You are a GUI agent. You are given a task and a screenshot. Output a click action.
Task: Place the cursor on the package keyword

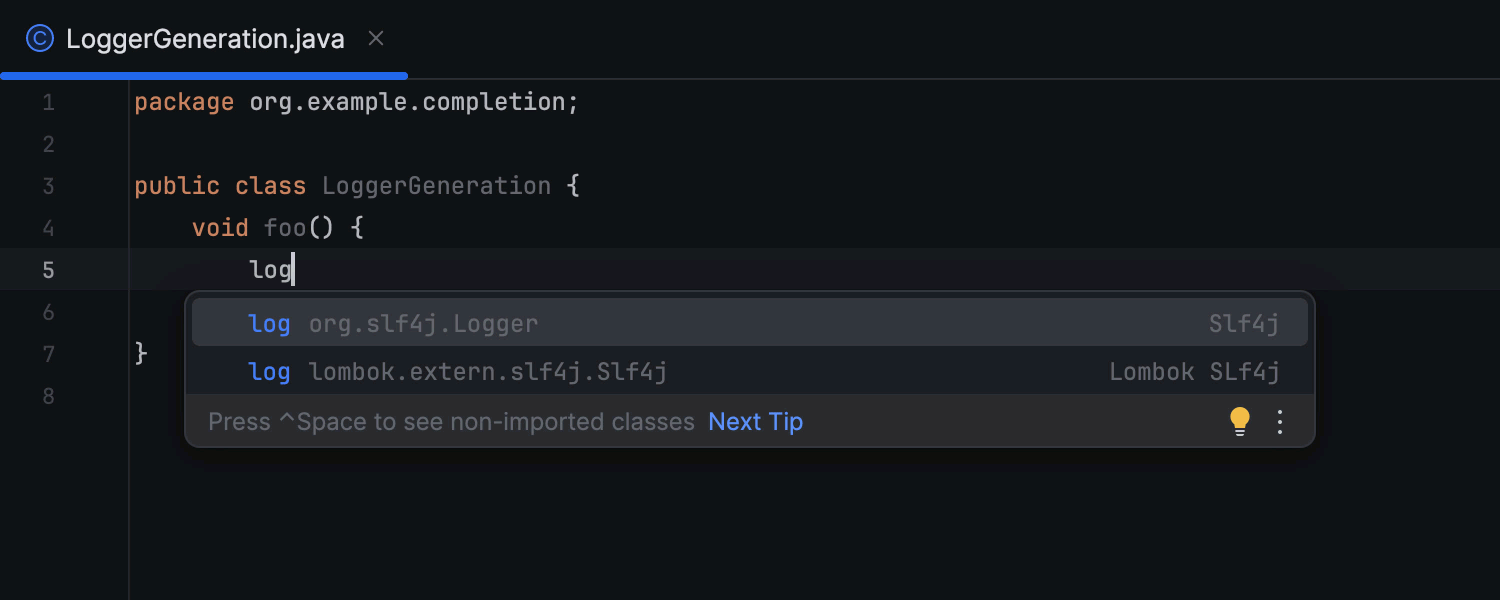tap(184, 102)
